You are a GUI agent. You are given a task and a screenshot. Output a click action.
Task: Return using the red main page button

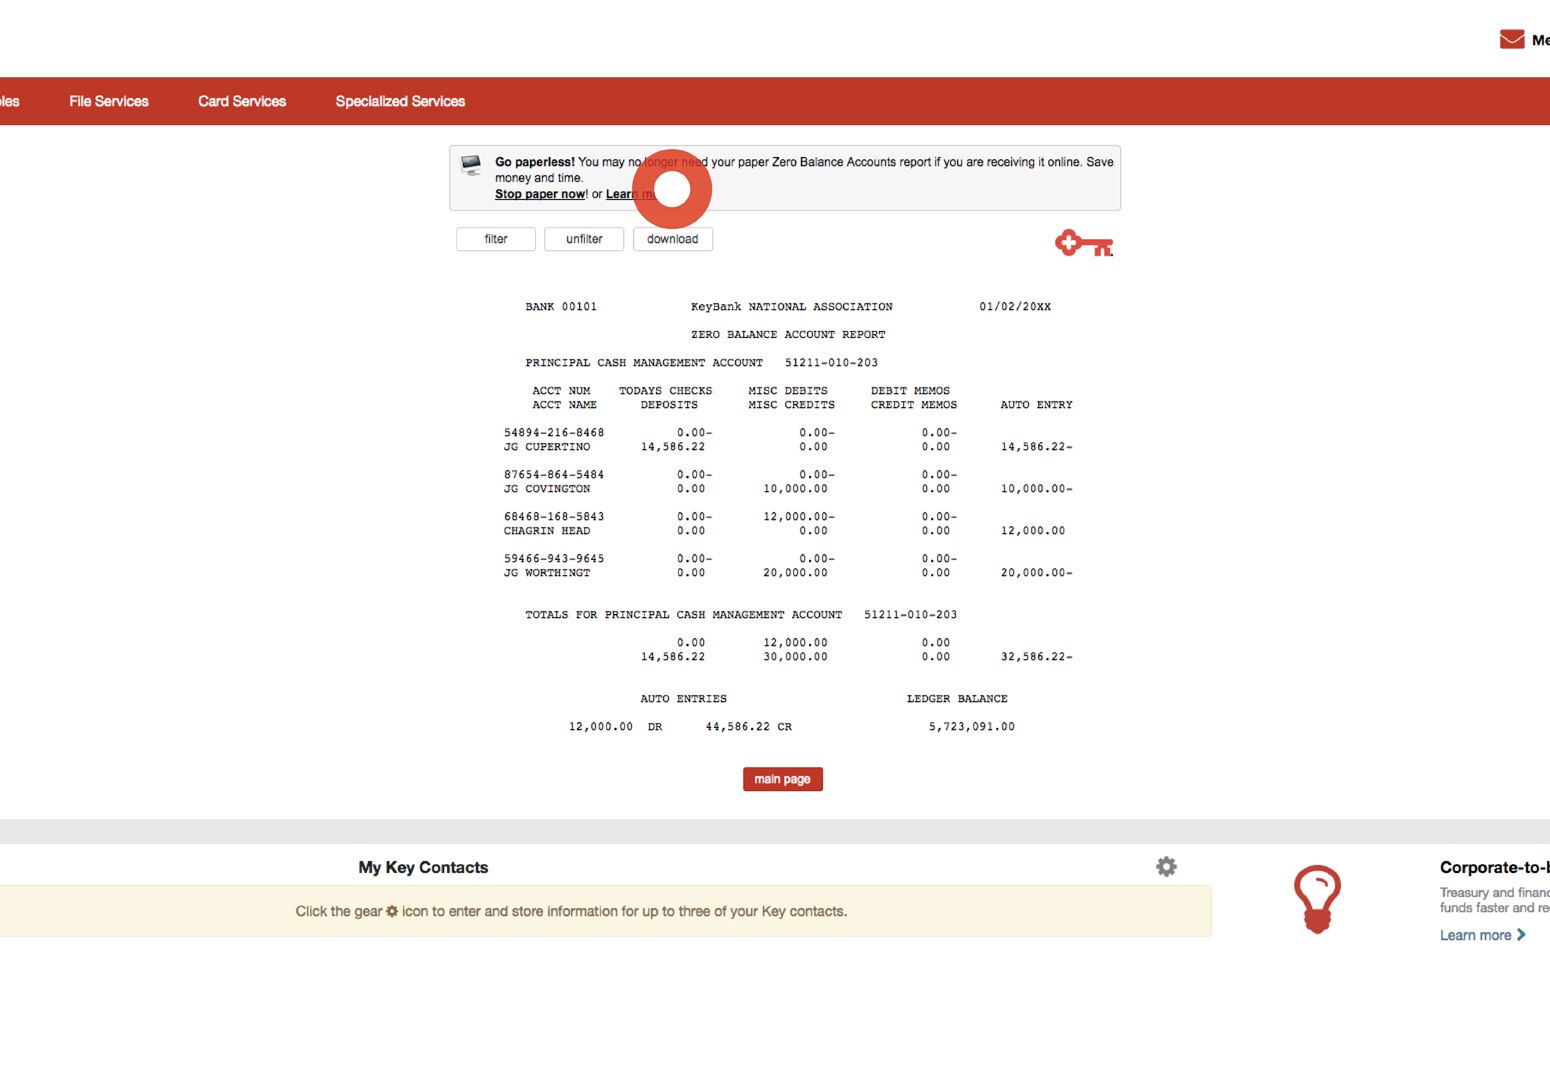[x=782, y=779]
